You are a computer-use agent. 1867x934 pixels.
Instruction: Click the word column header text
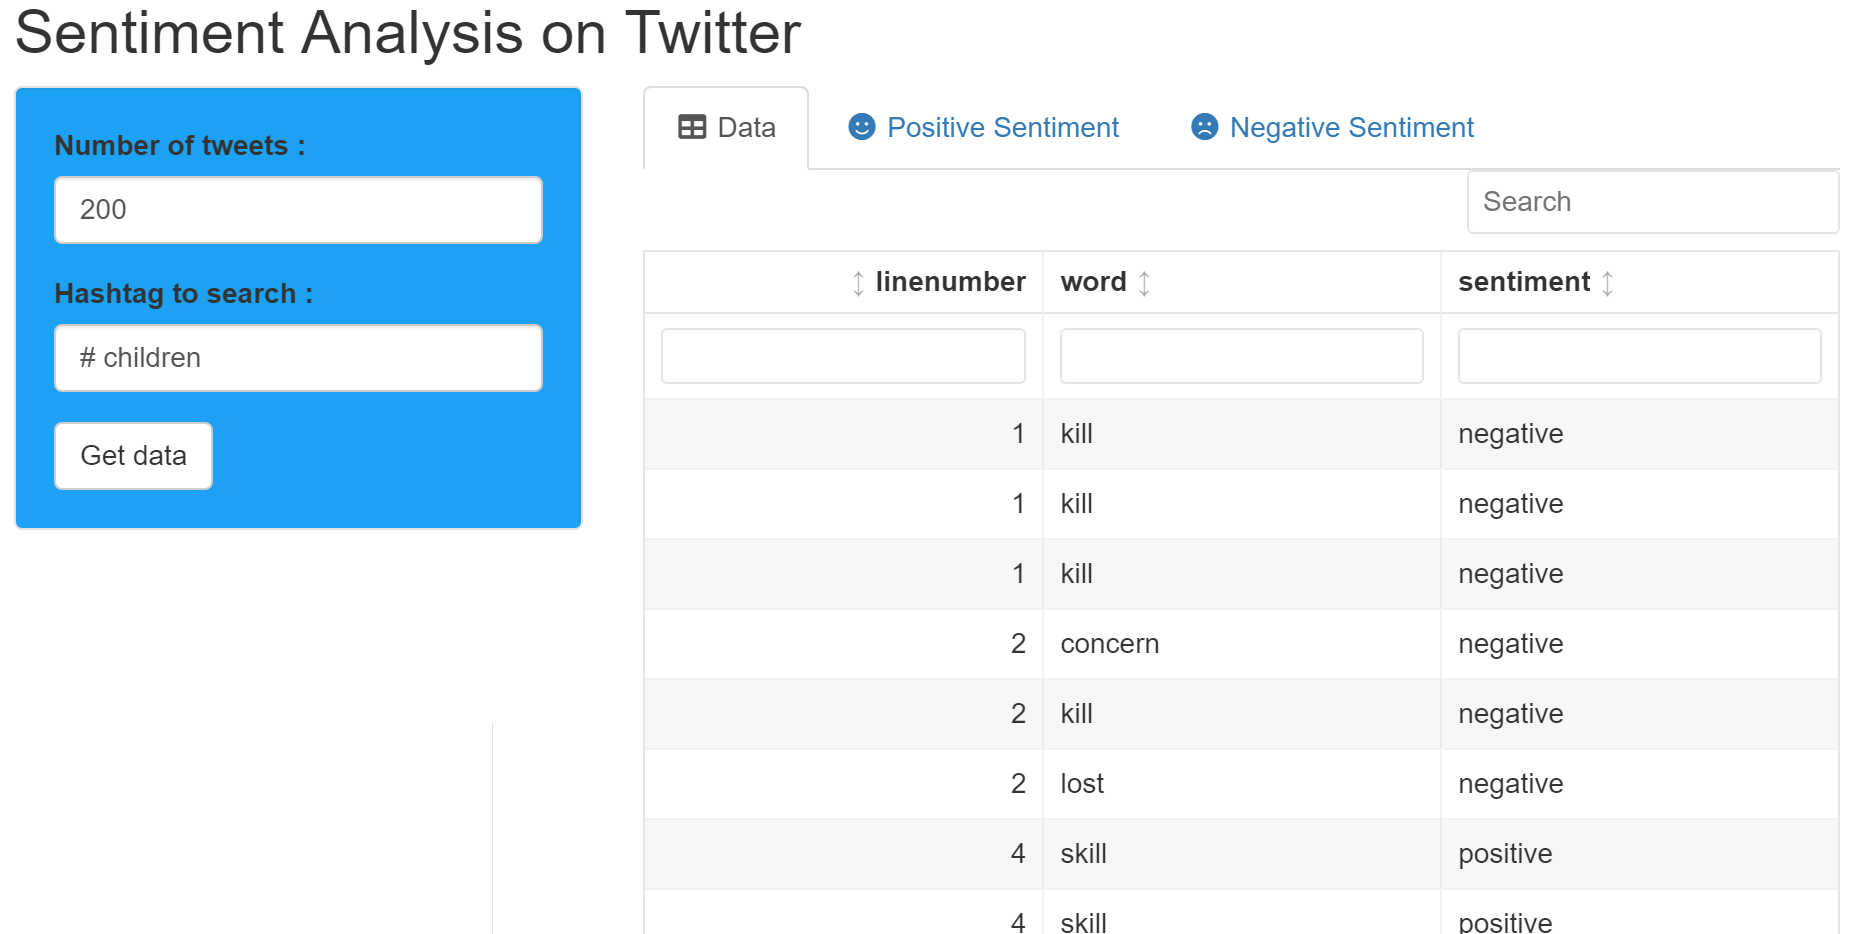(1093, 282)
